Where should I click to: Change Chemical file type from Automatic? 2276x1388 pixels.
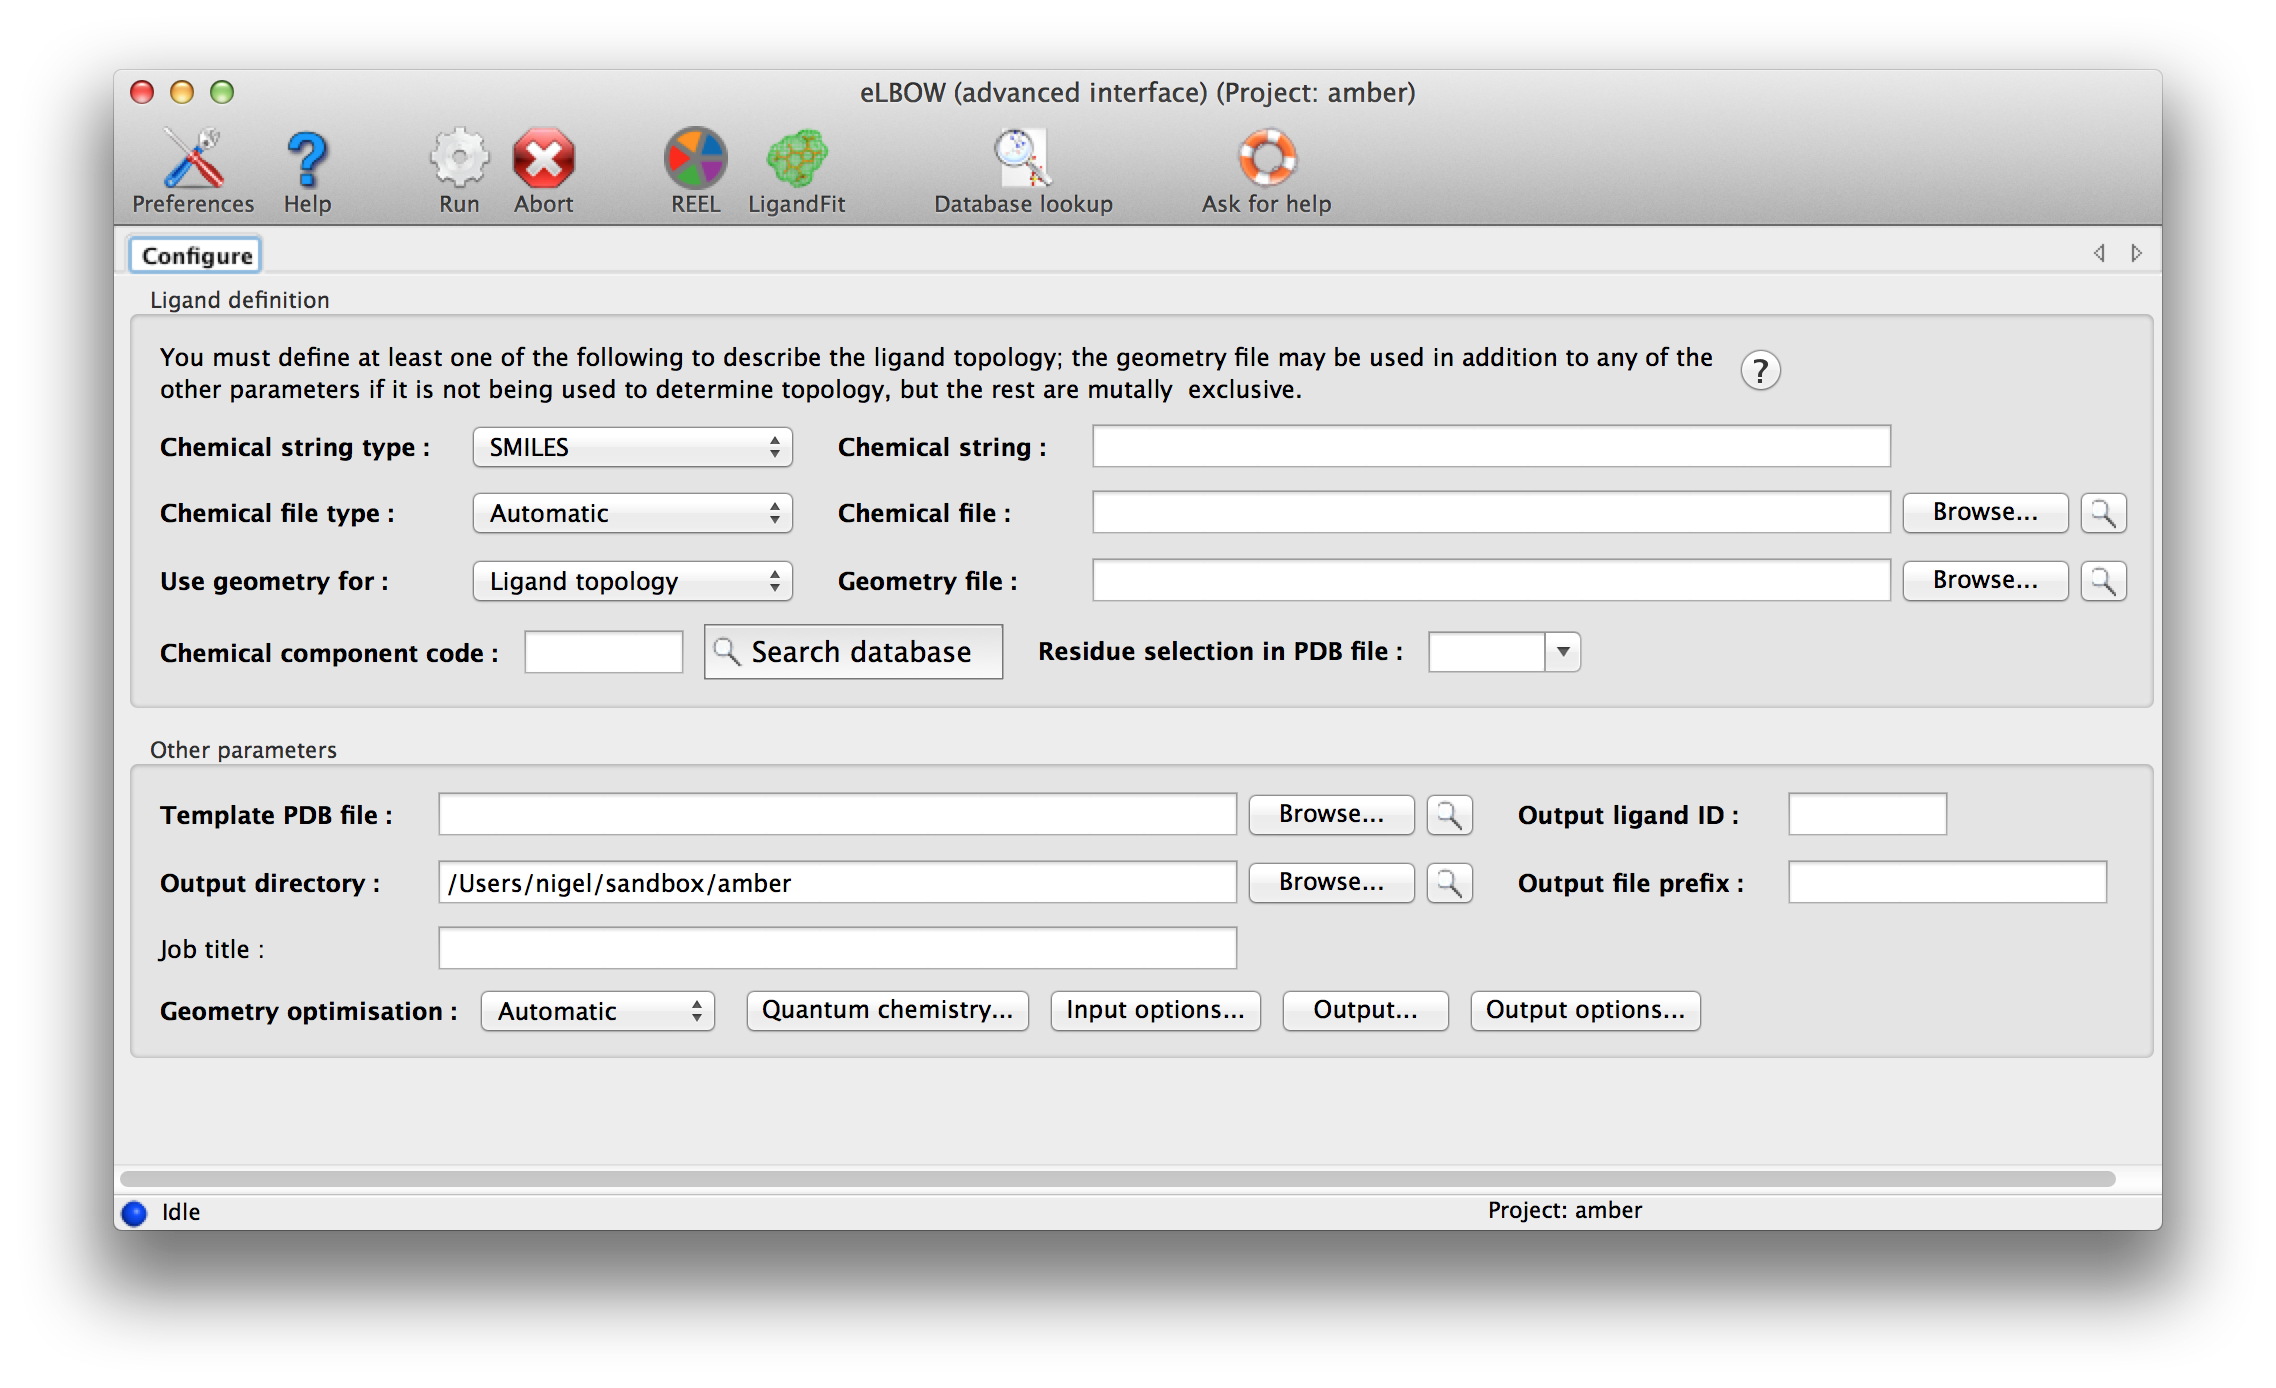(x=631, y=513)
